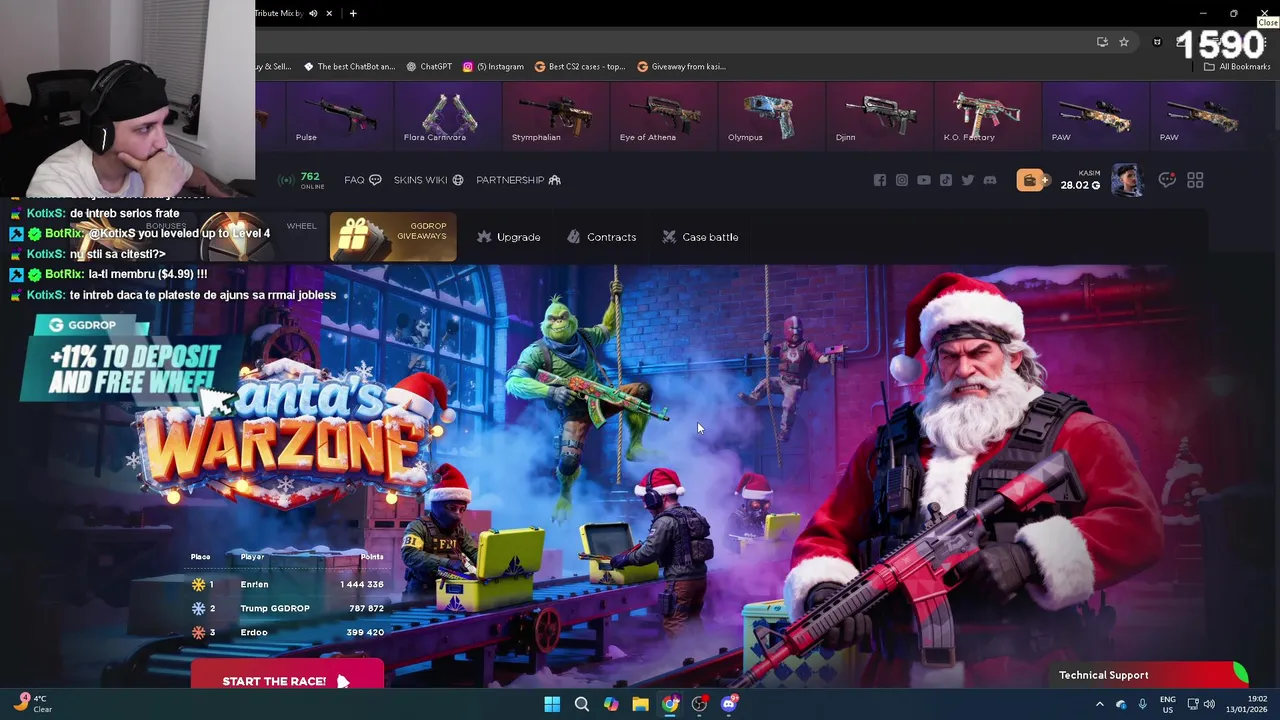Viewport: 1280px width, 720px height.
Task: Open the Technical Support chat button
Action: (x=1148, y=675)
